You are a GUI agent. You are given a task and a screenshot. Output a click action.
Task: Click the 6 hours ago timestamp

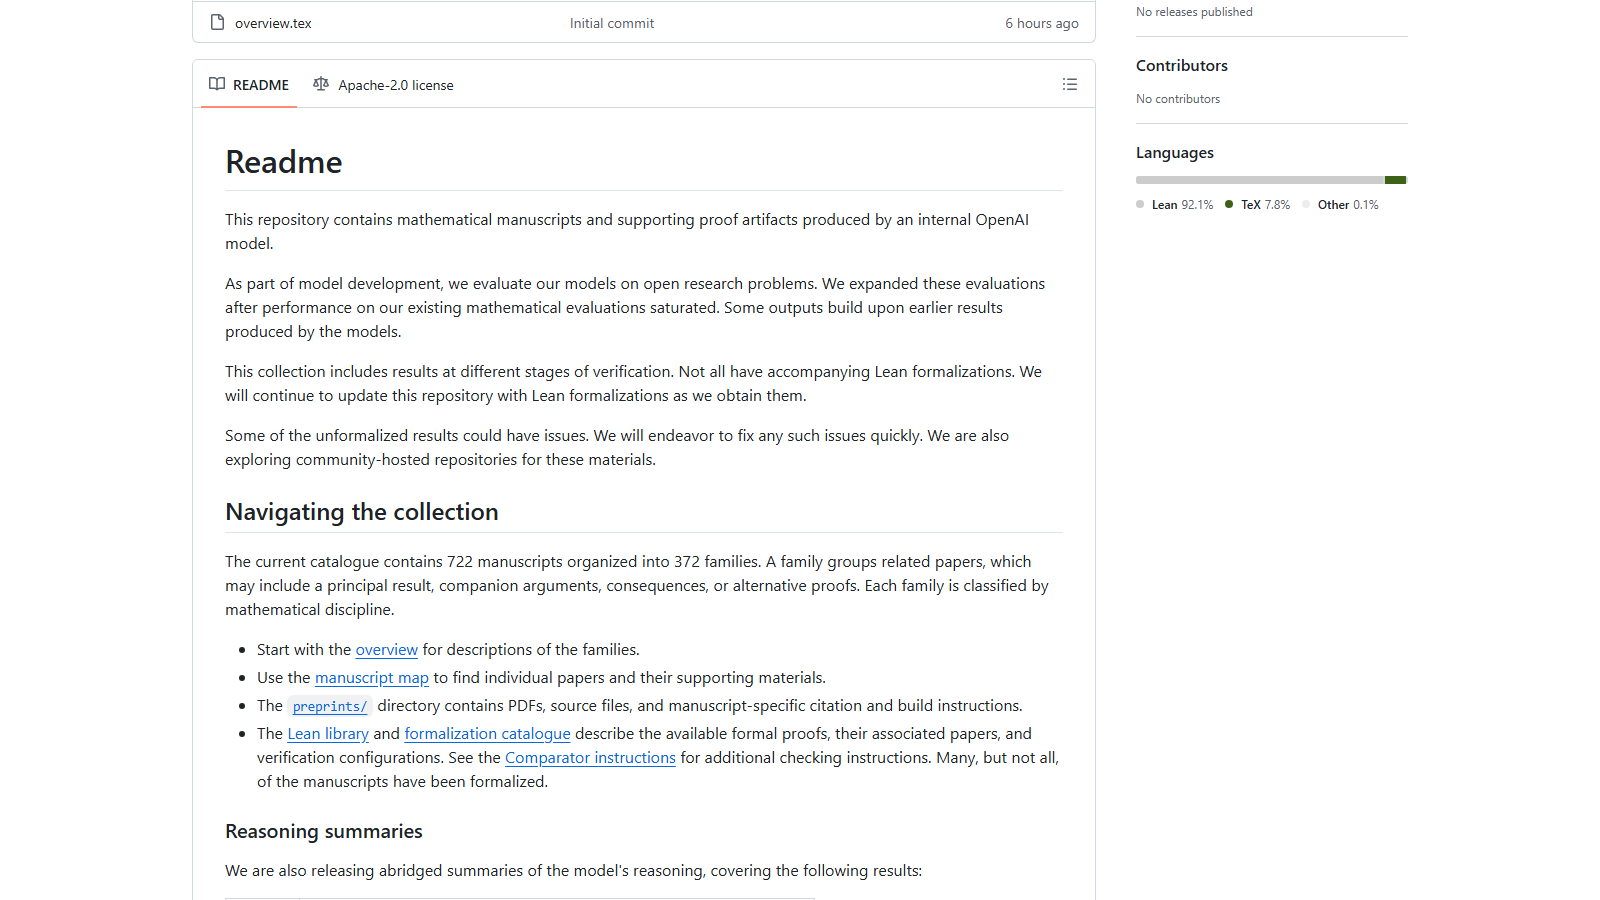point(1042,23)
